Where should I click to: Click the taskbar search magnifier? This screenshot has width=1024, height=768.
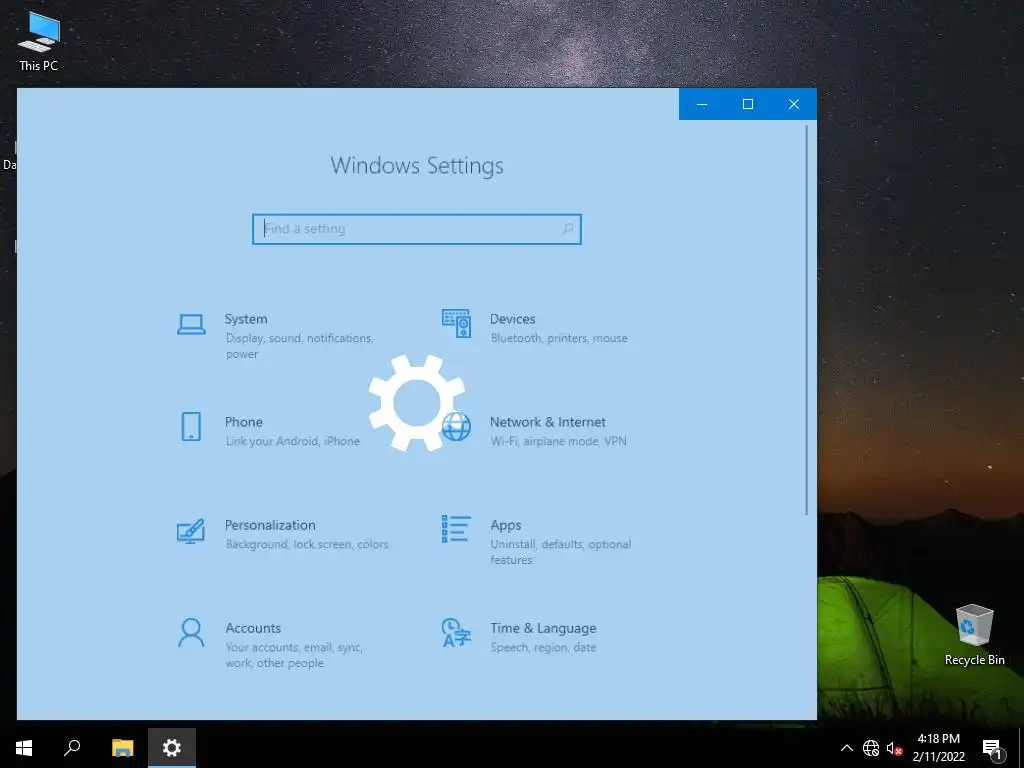click(x=72, y=748)
